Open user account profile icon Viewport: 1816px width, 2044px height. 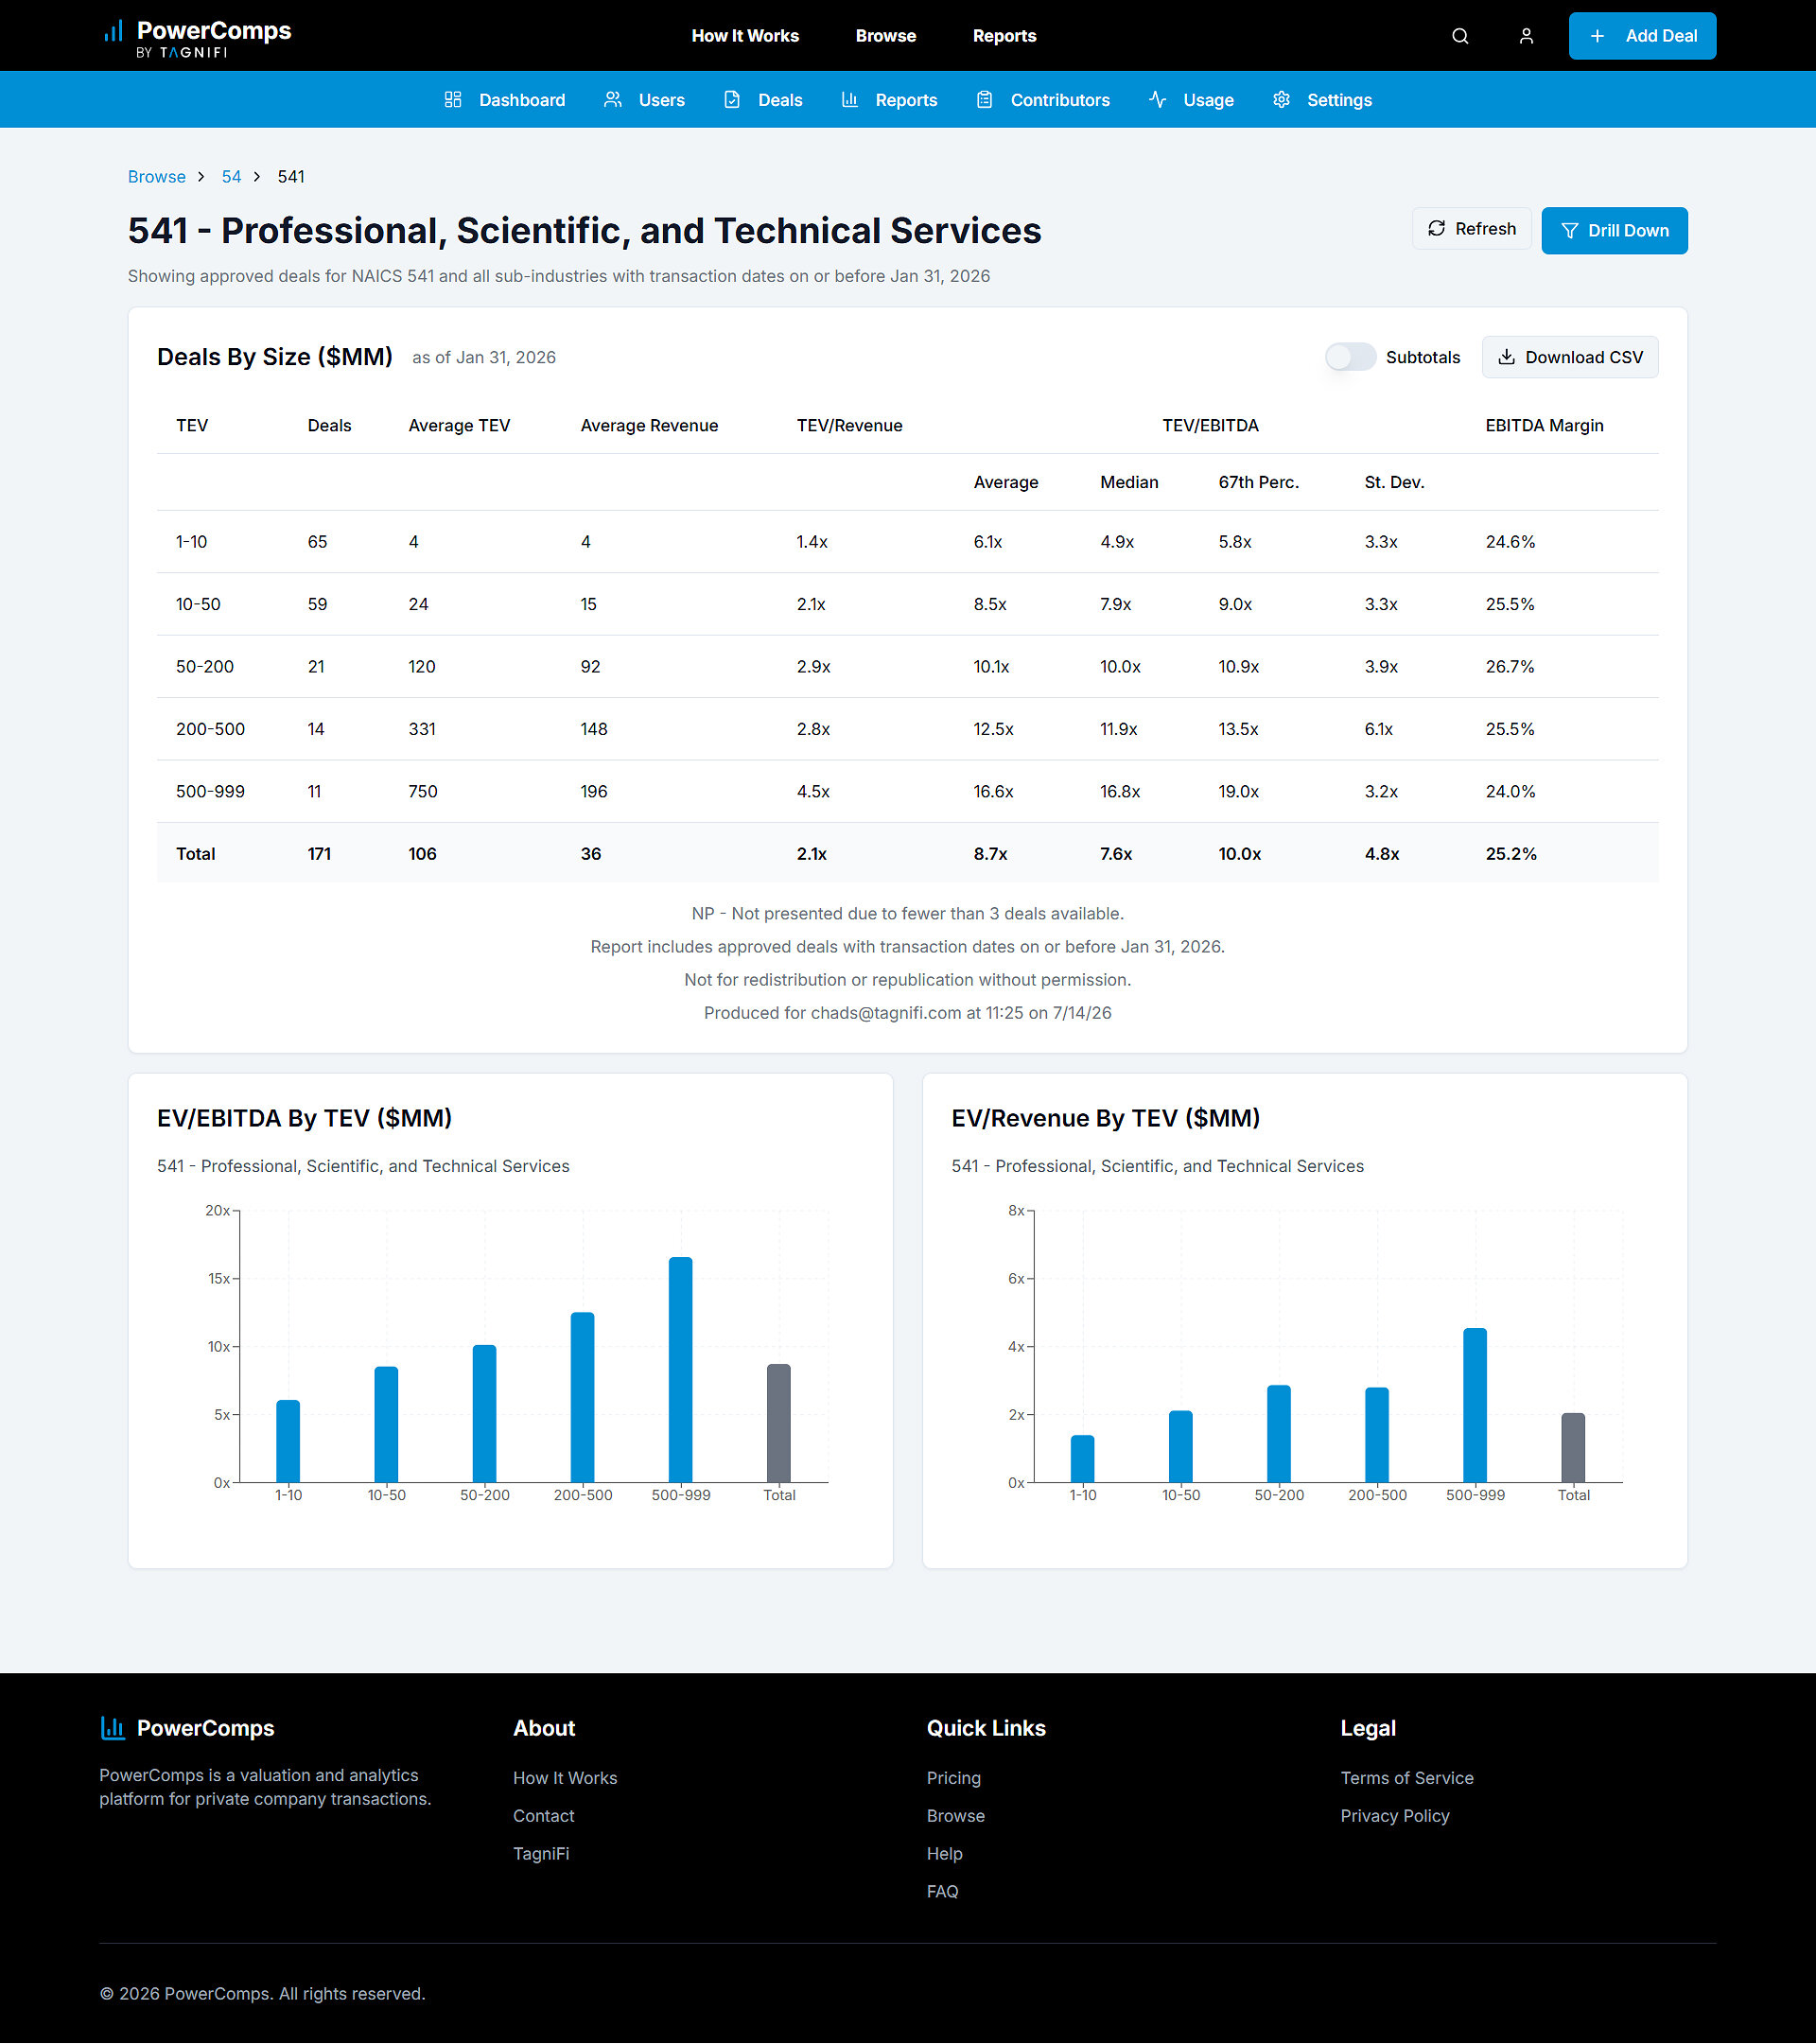click(x=1526, y=36)
